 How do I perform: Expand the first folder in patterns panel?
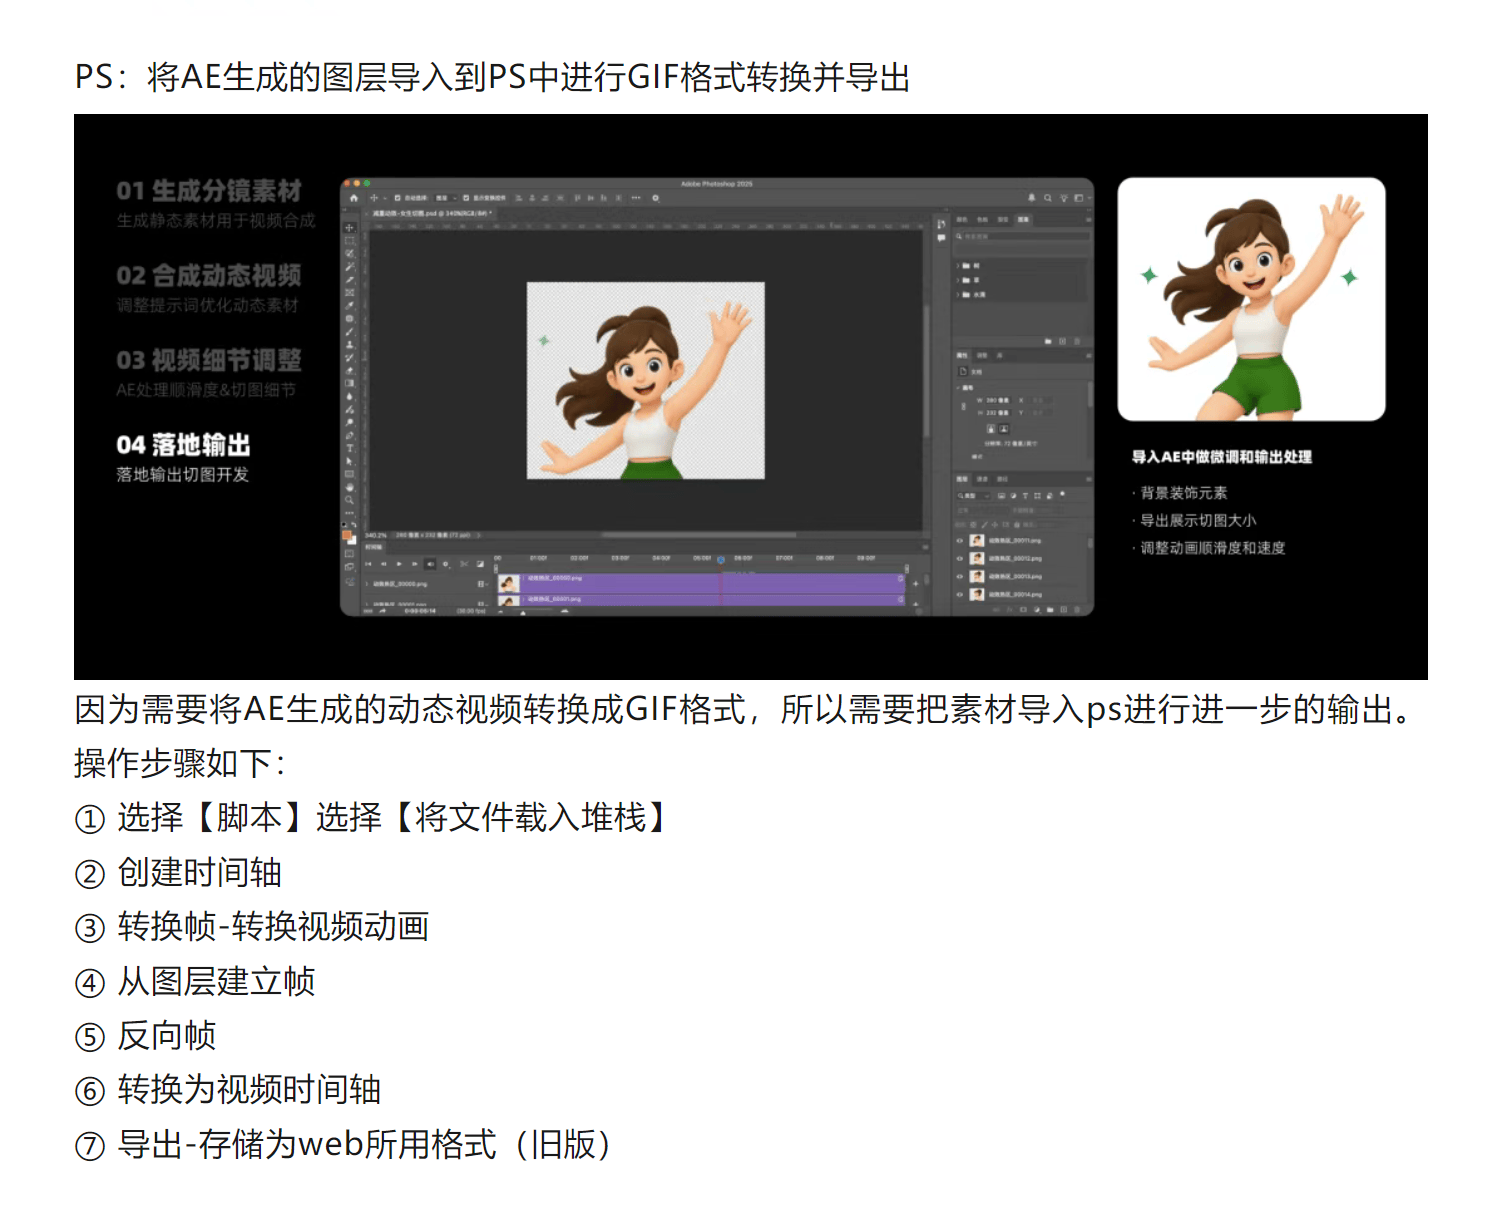[x=958, y=266]
